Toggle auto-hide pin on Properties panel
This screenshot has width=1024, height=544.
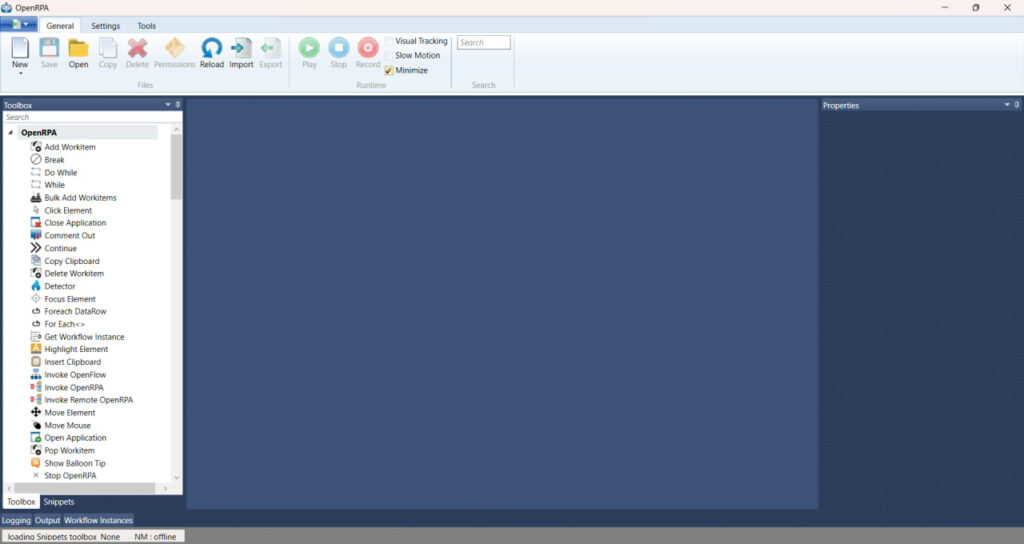(1017, 104)
